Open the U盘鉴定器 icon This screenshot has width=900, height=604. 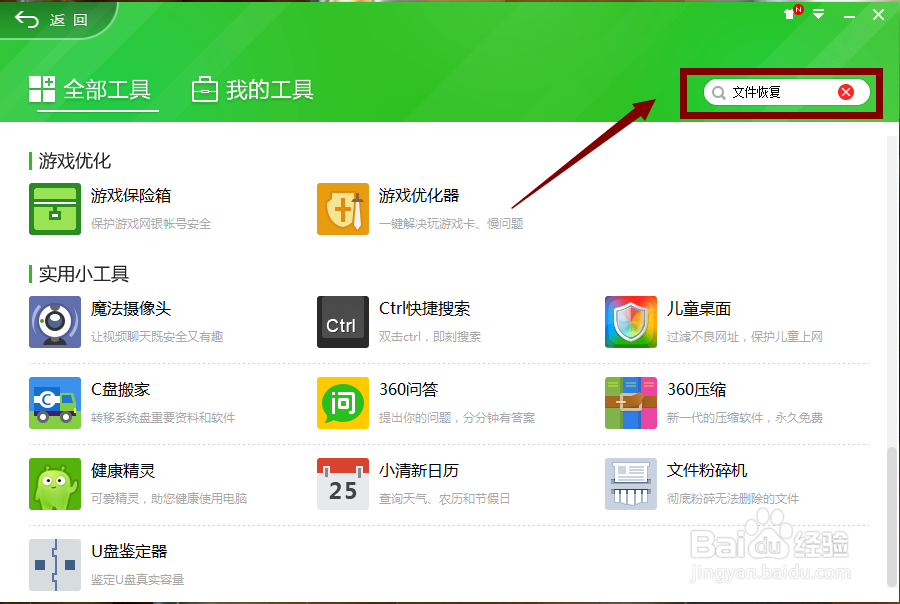pyautogui.click(x=55, y=565)
